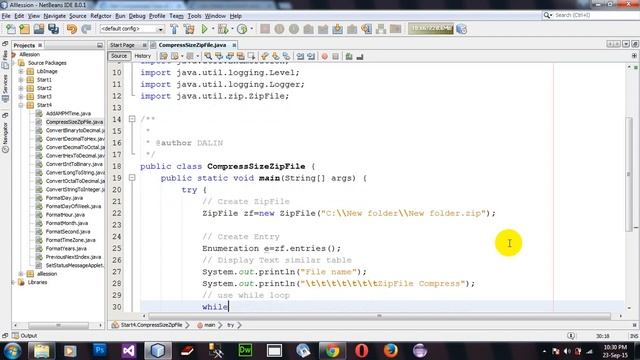The image size is (640, 360).
Task: Click the try breadcrumb item
Action: point(231,325)
